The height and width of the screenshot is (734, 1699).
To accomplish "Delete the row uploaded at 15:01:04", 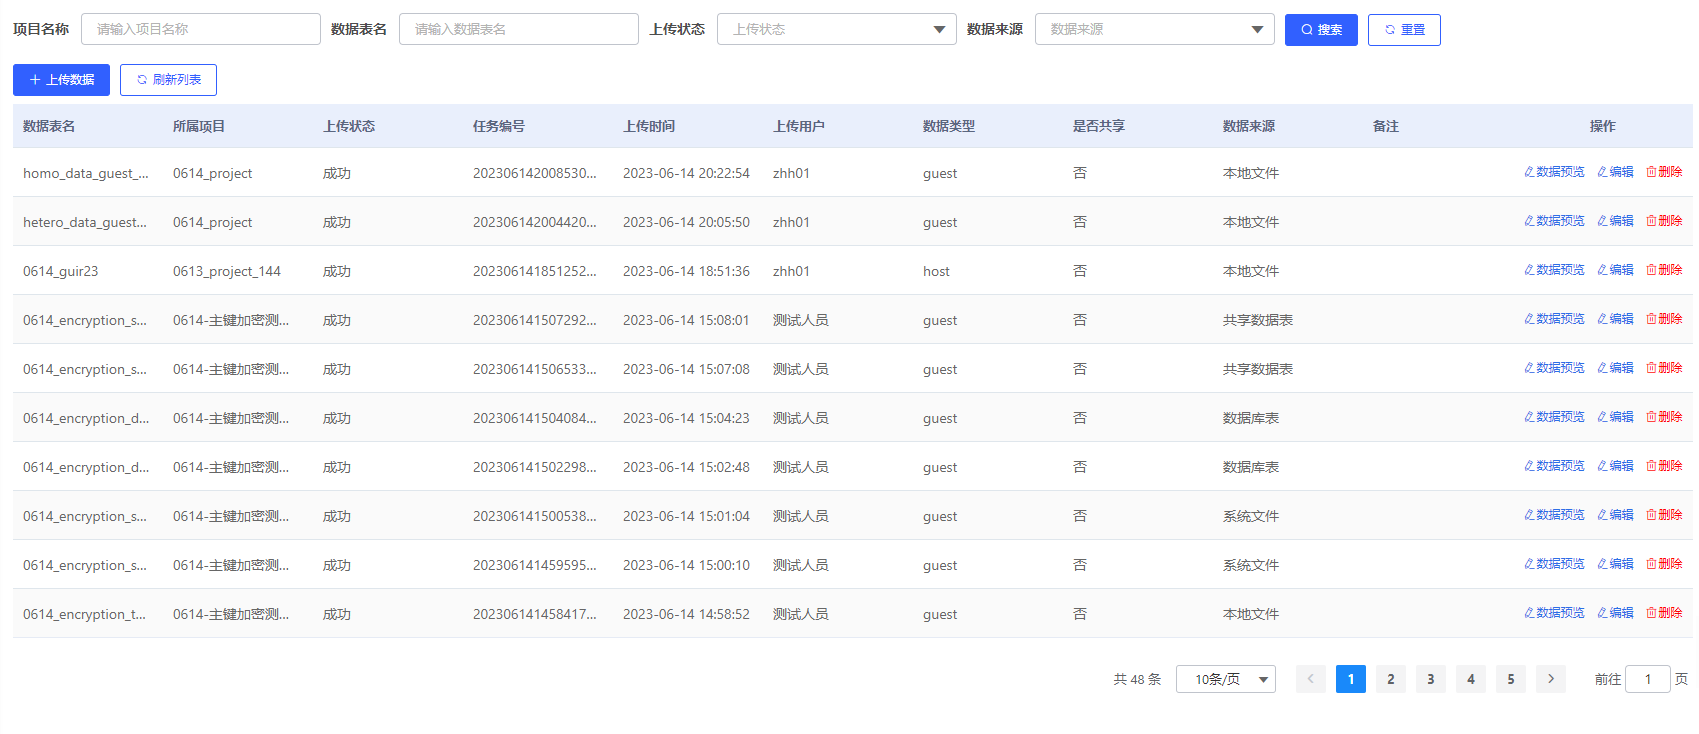I will [x=1664, y=515].
